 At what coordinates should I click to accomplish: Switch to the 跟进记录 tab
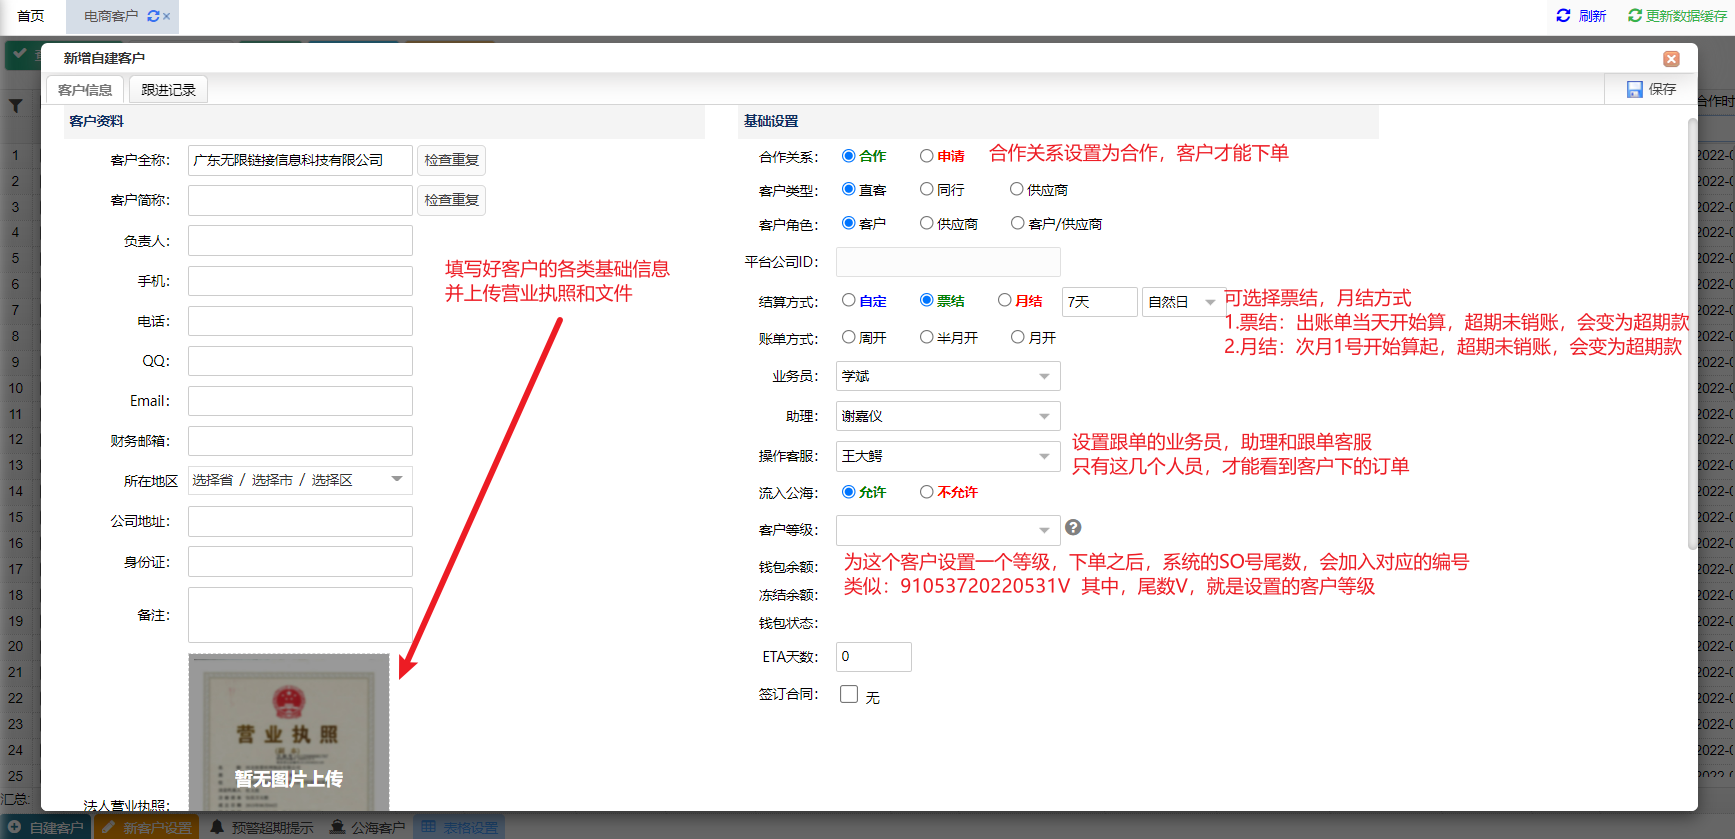click(168, 90)
